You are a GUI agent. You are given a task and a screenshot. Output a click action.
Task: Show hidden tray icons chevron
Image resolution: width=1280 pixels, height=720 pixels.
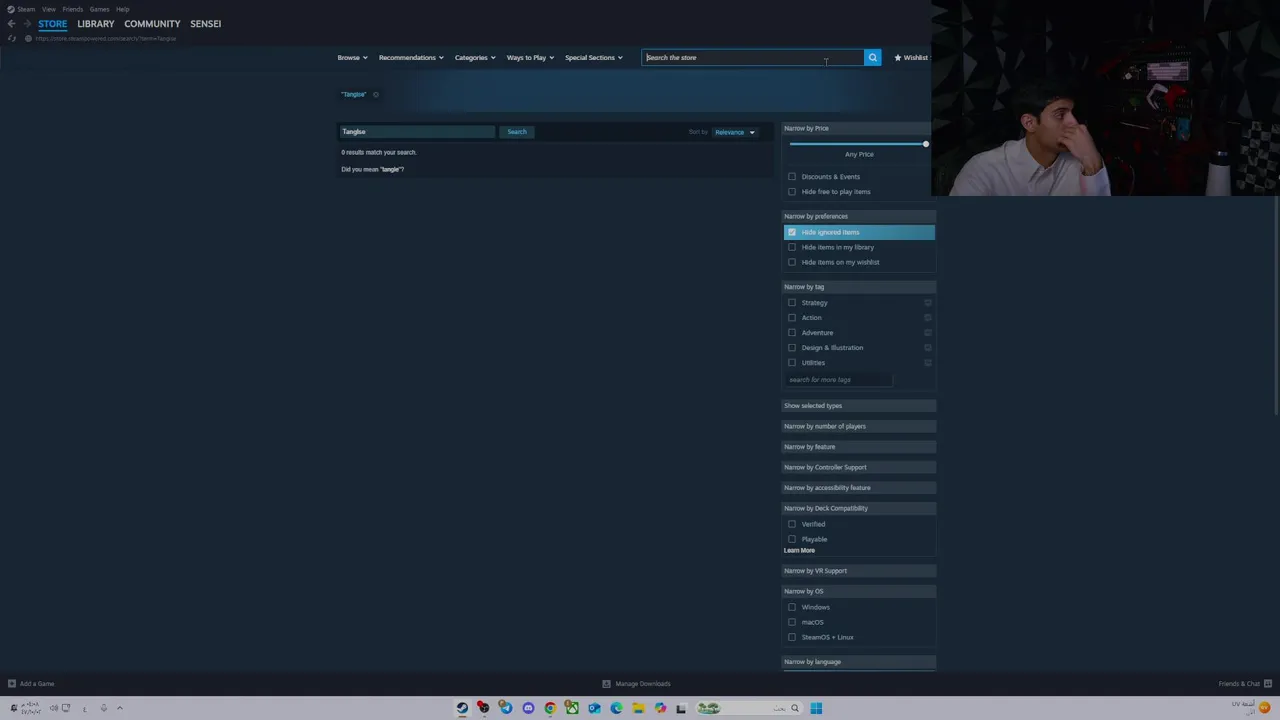point(119,708)
